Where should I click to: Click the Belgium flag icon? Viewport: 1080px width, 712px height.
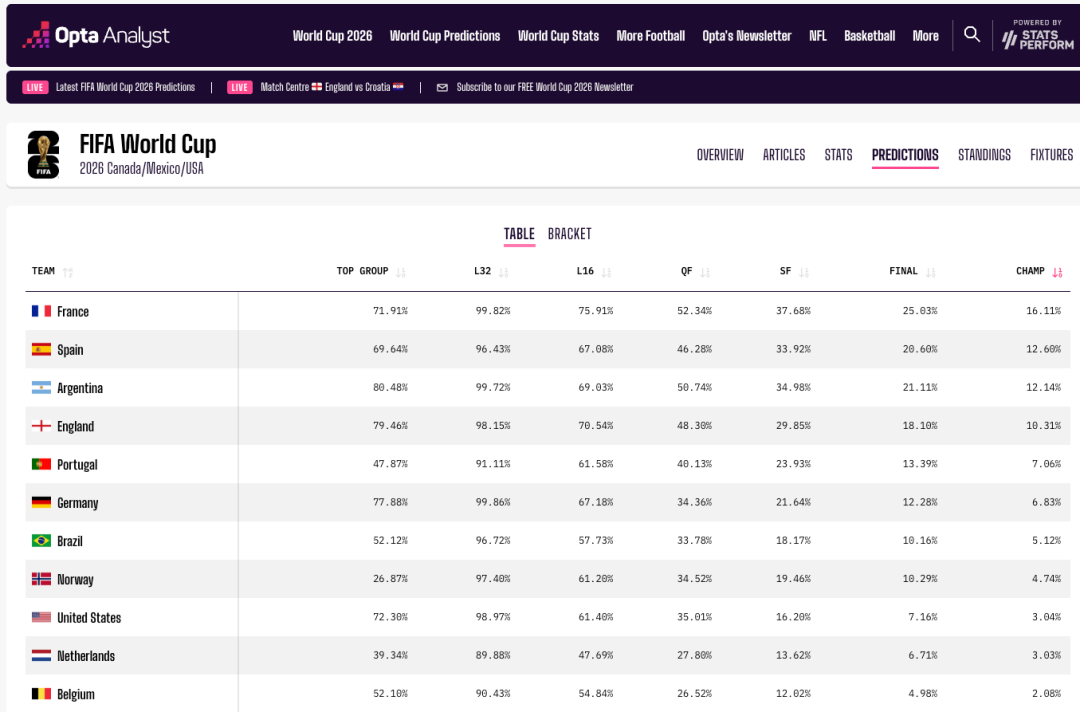coord(41,694)
